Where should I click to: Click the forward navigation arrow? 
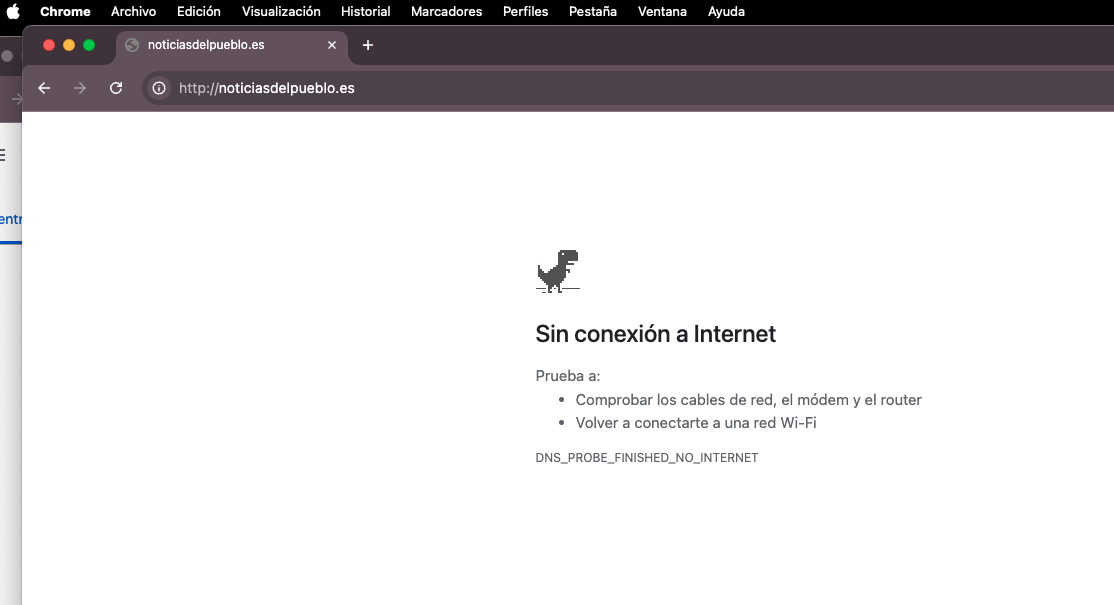(80, 88)
